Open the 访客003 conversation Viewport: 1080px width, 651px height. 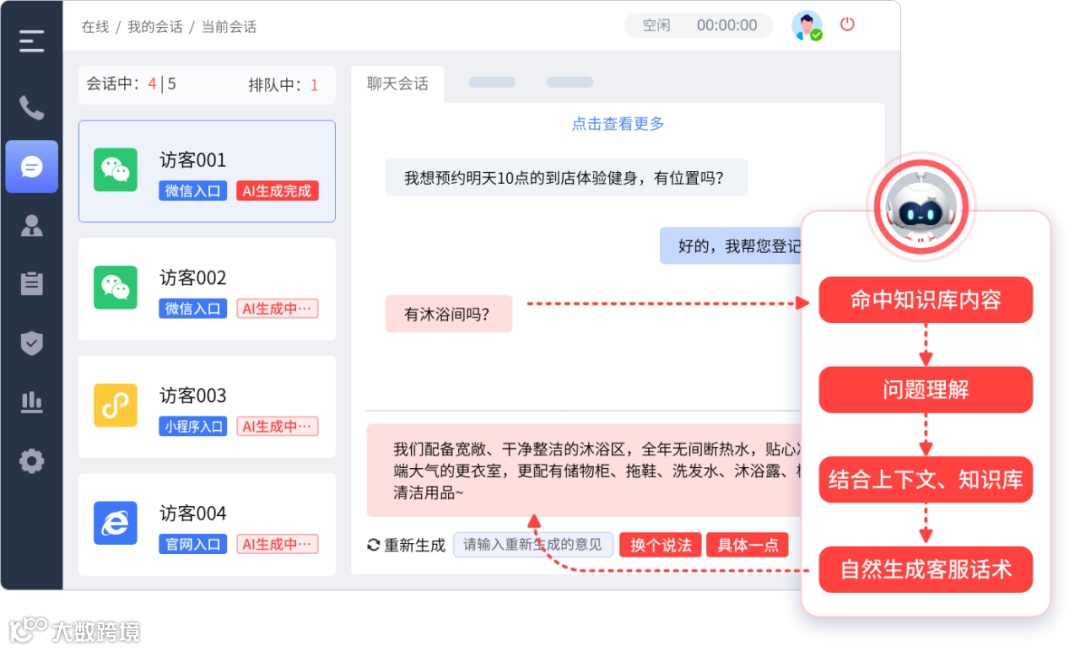point(207,407)
